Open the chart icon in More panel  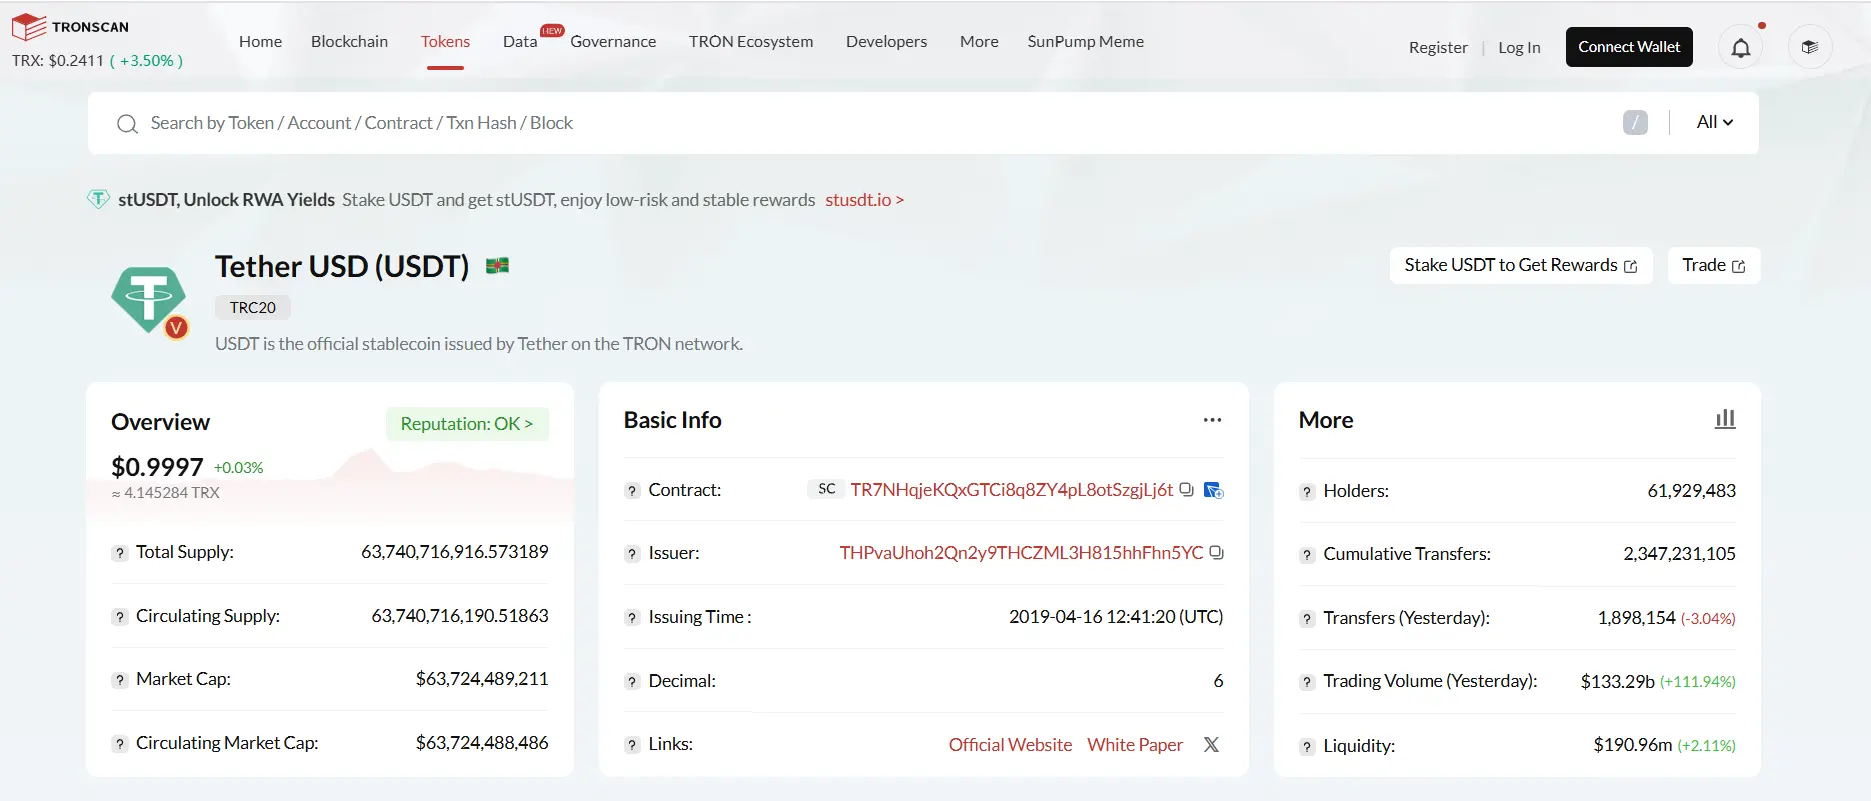click(x=1725, y=419)
